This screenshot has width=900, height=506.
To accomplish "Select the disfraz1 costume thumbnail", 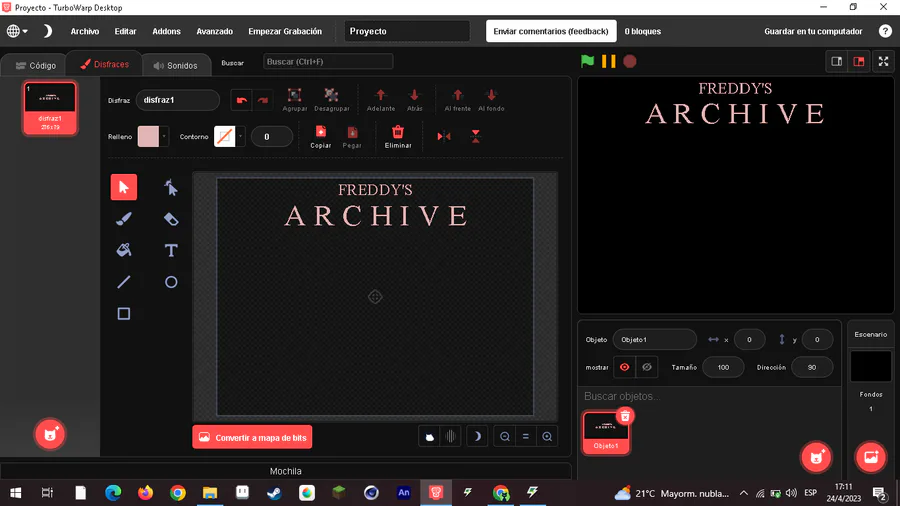I will tap(50, 108).
